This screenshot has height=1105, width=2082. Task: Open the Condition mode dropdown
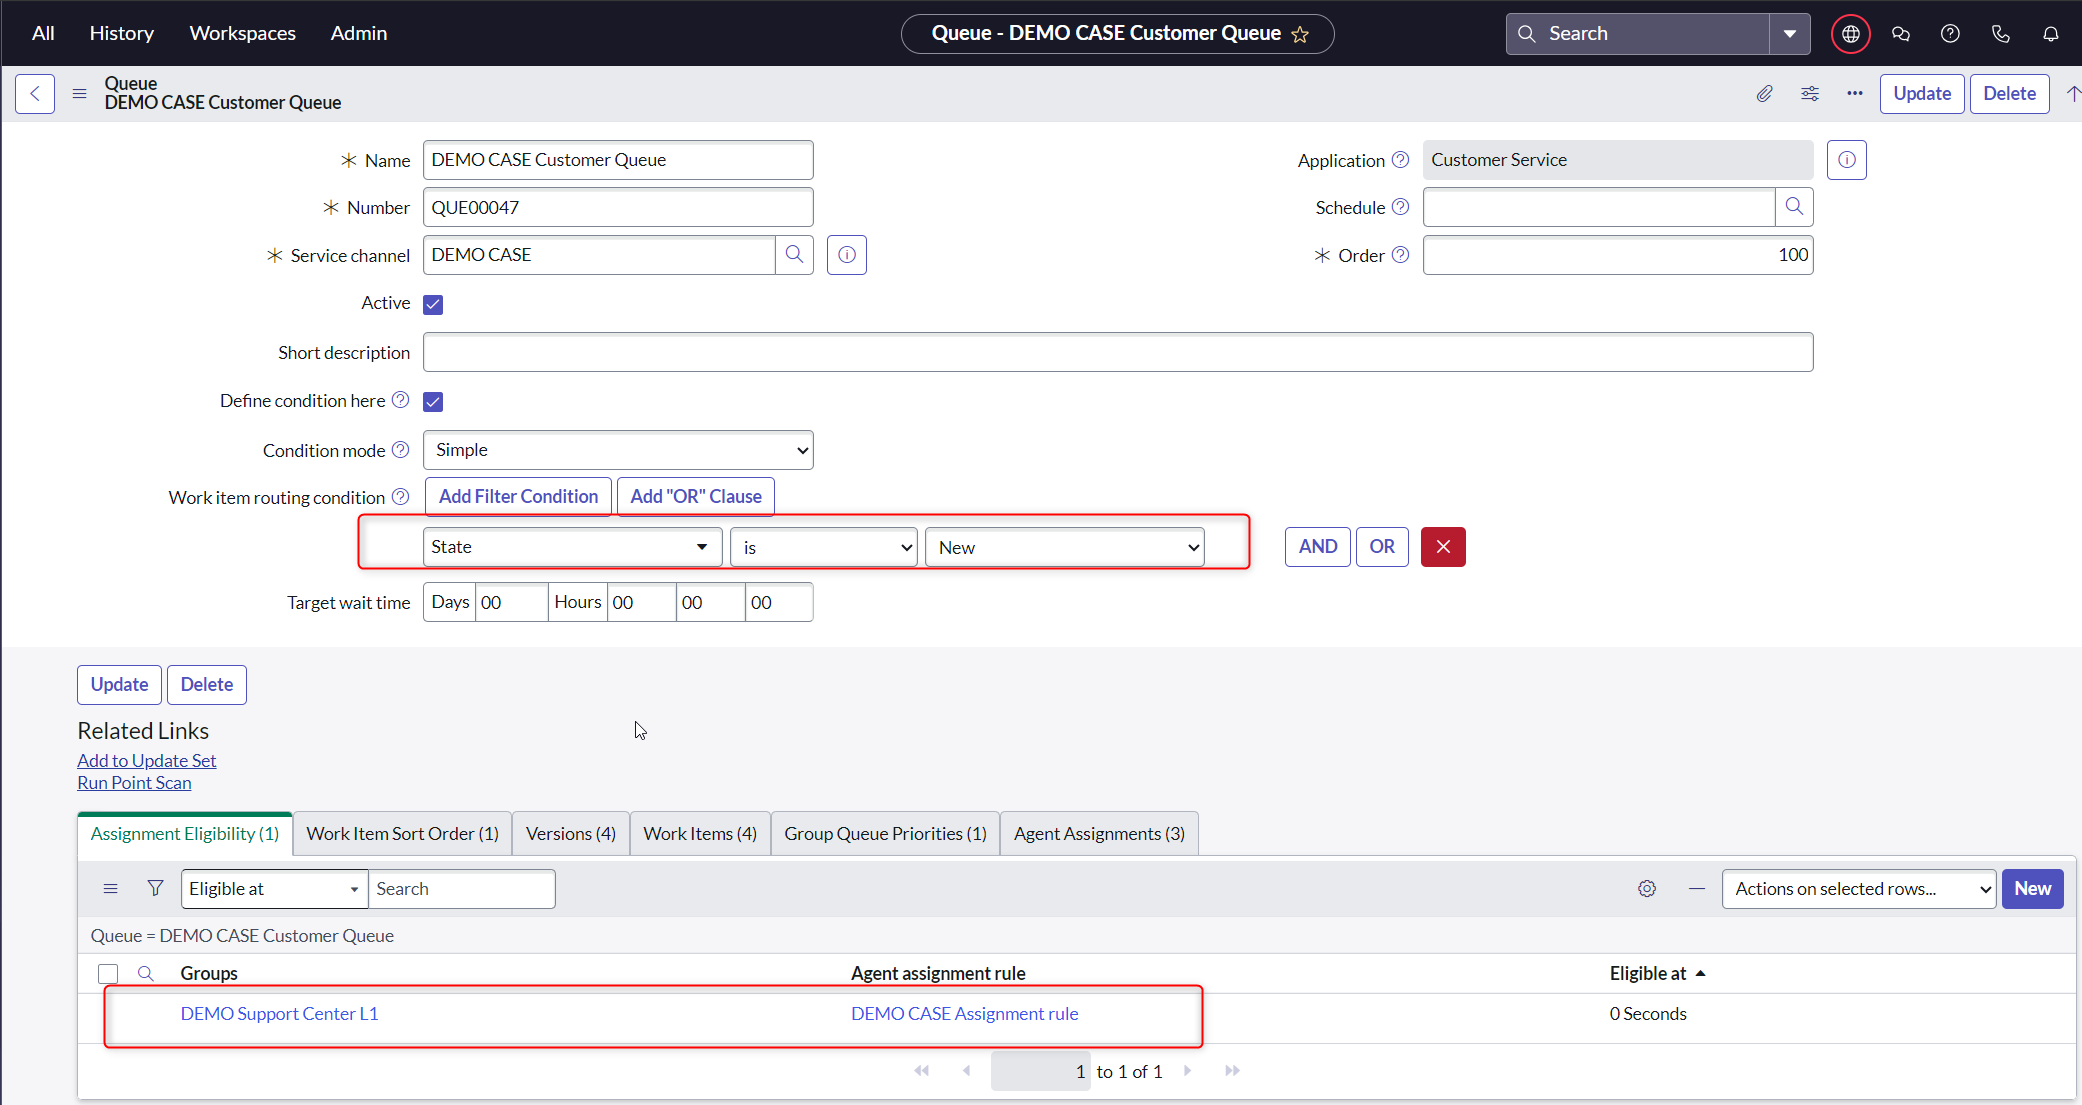[618, 450]
